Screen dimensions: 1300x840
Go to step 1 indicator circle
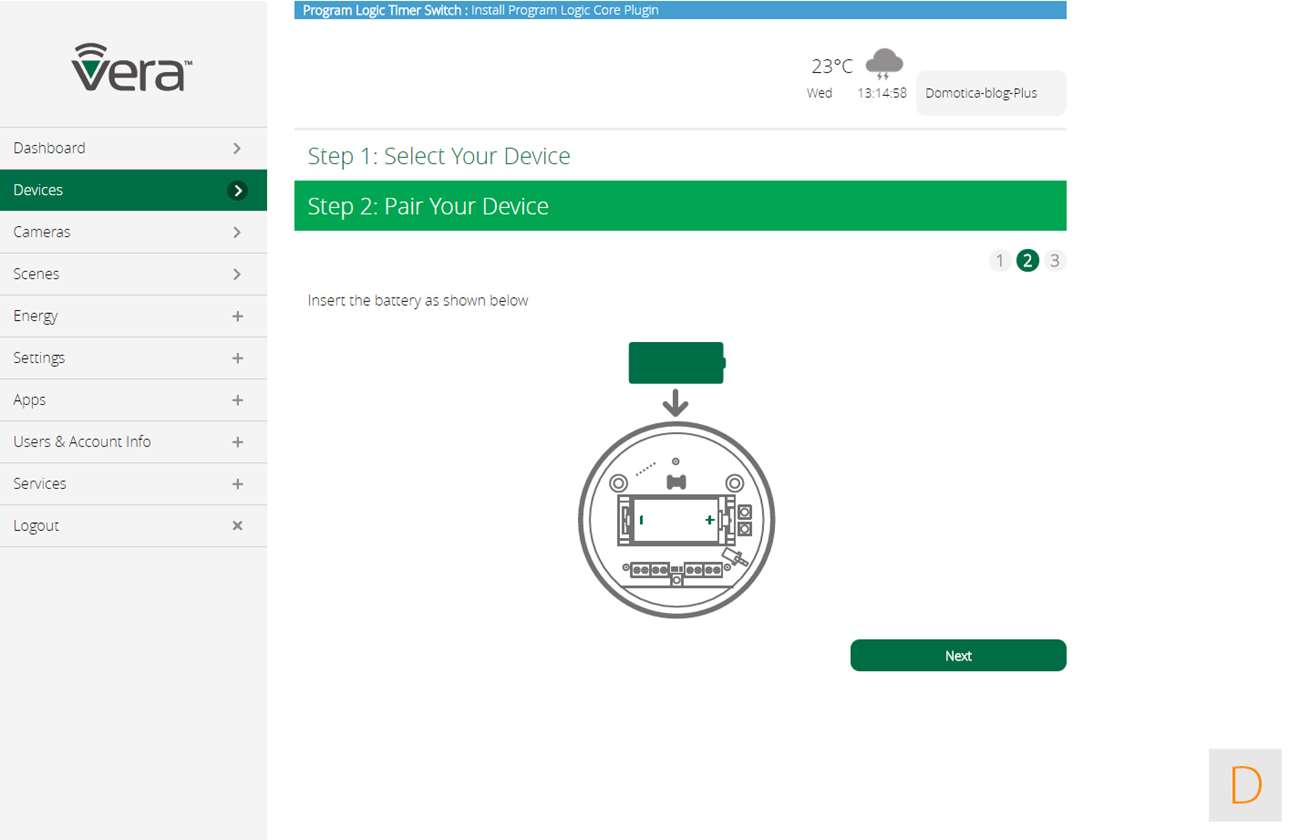tap(999, 261)
